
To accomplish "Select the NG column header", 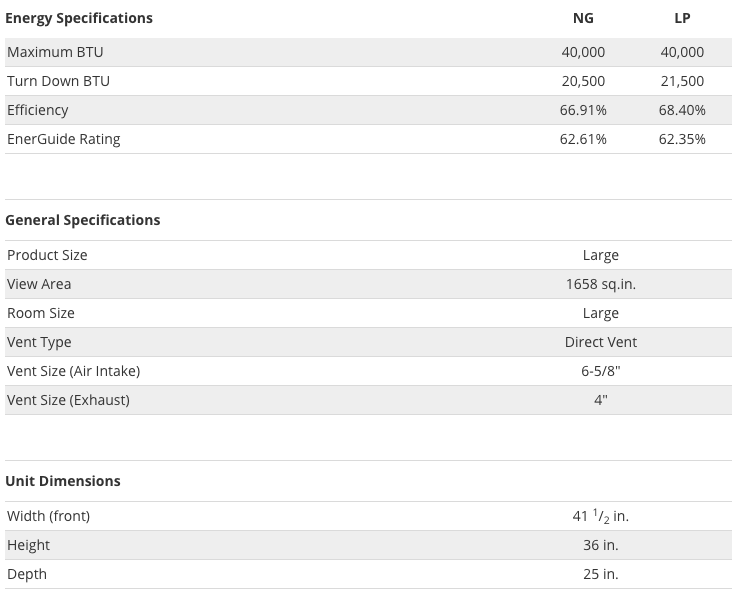I will (x=583, y=18).
